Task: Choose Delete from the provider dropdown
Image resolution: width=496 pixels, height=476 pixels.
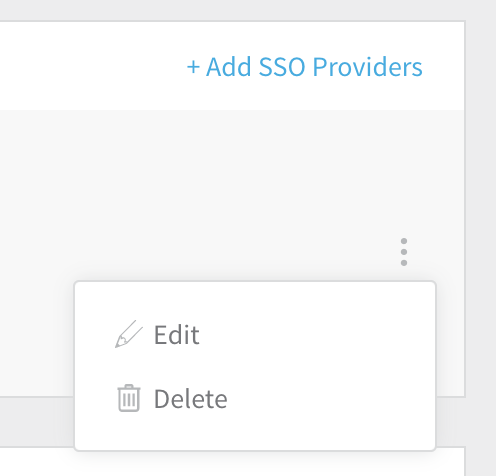Action: point(255,399)
